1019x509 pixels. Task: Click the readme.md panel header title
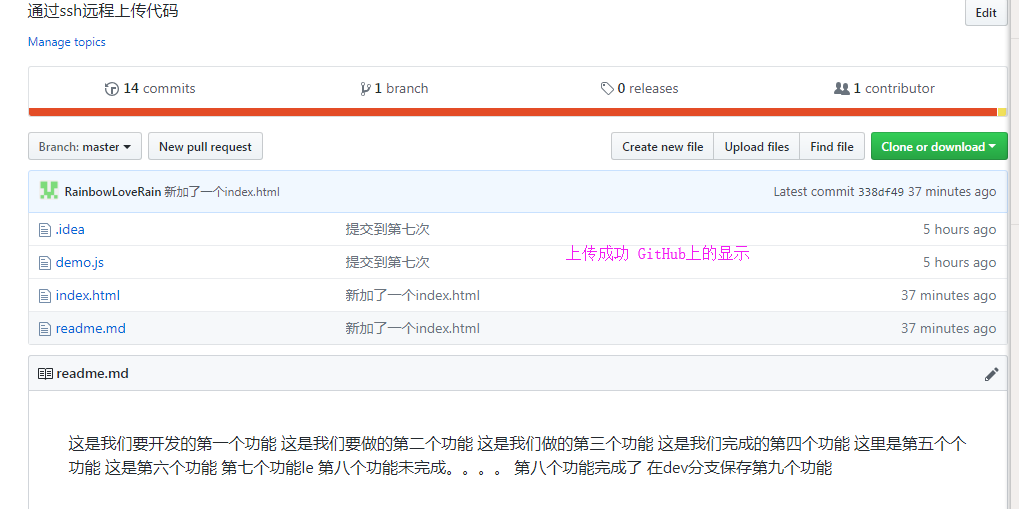click(92, 374)
